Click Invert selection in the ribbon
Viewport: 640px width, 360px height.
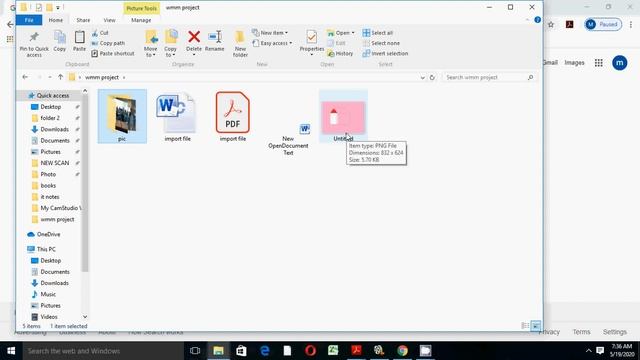pyautogui.click(x=385, y=53)
